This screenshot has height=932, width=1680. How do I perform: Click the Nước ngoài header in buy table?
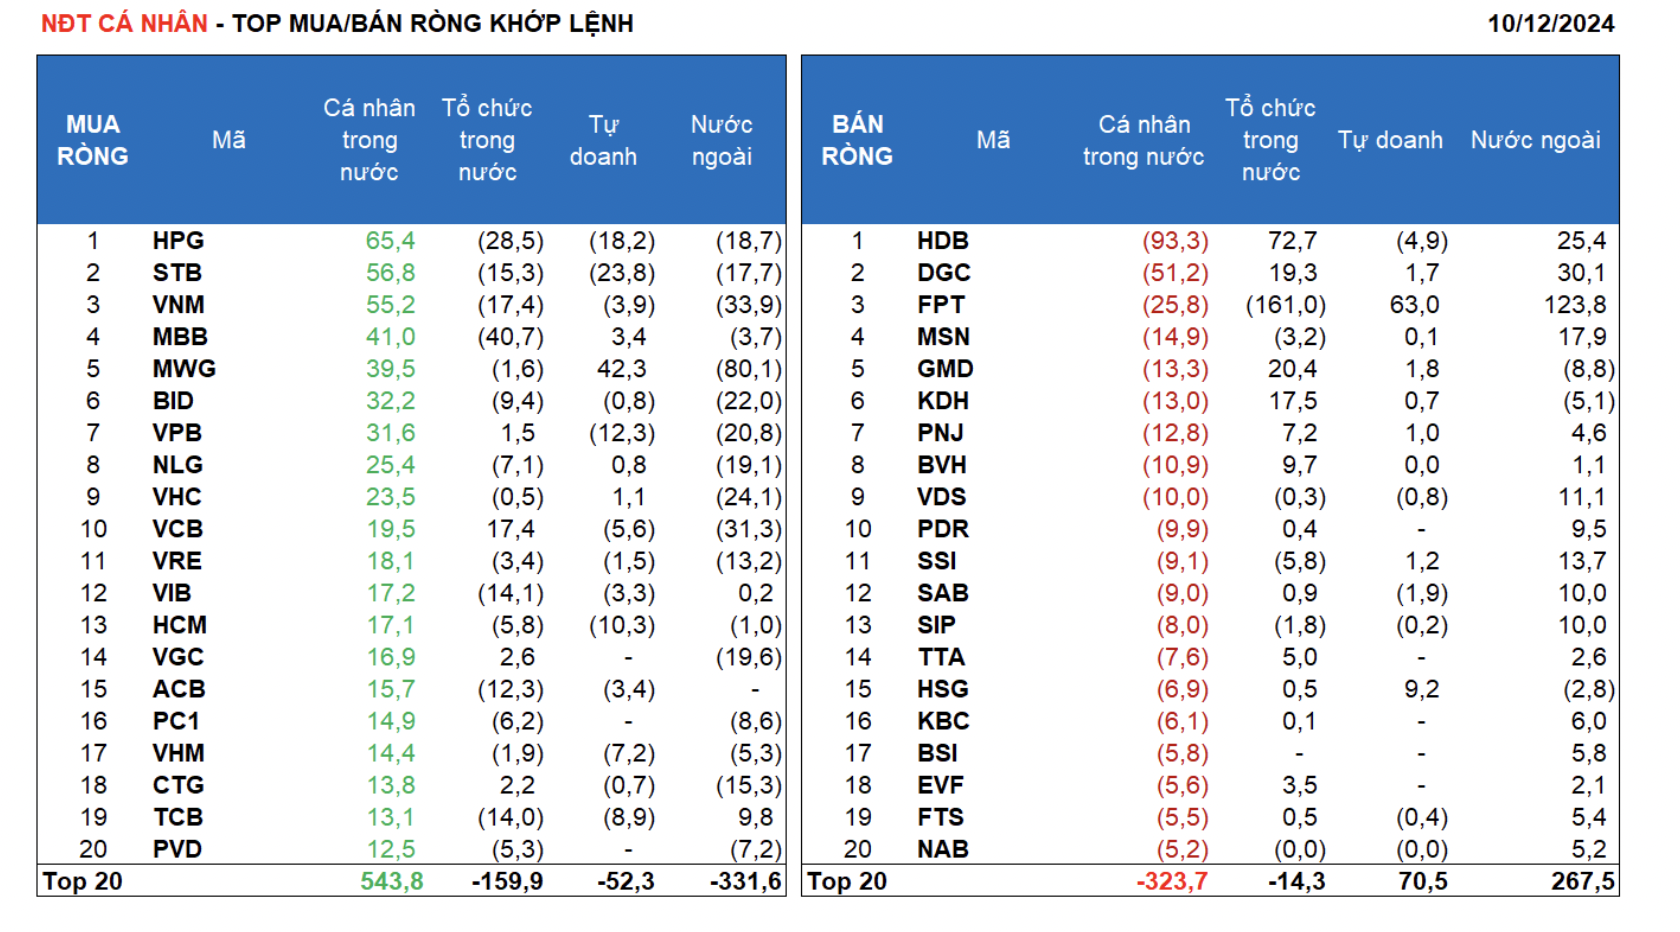721,140
